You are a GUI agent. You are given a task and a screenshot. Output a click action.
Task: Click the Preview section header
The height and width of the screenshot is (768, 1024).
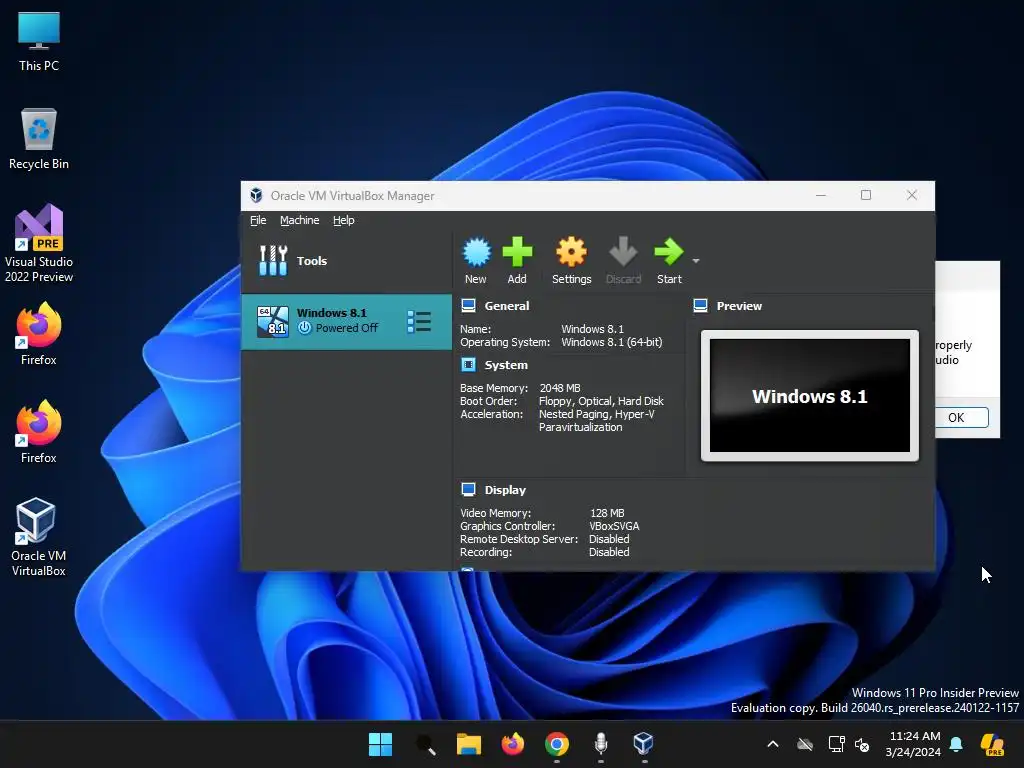739,306
